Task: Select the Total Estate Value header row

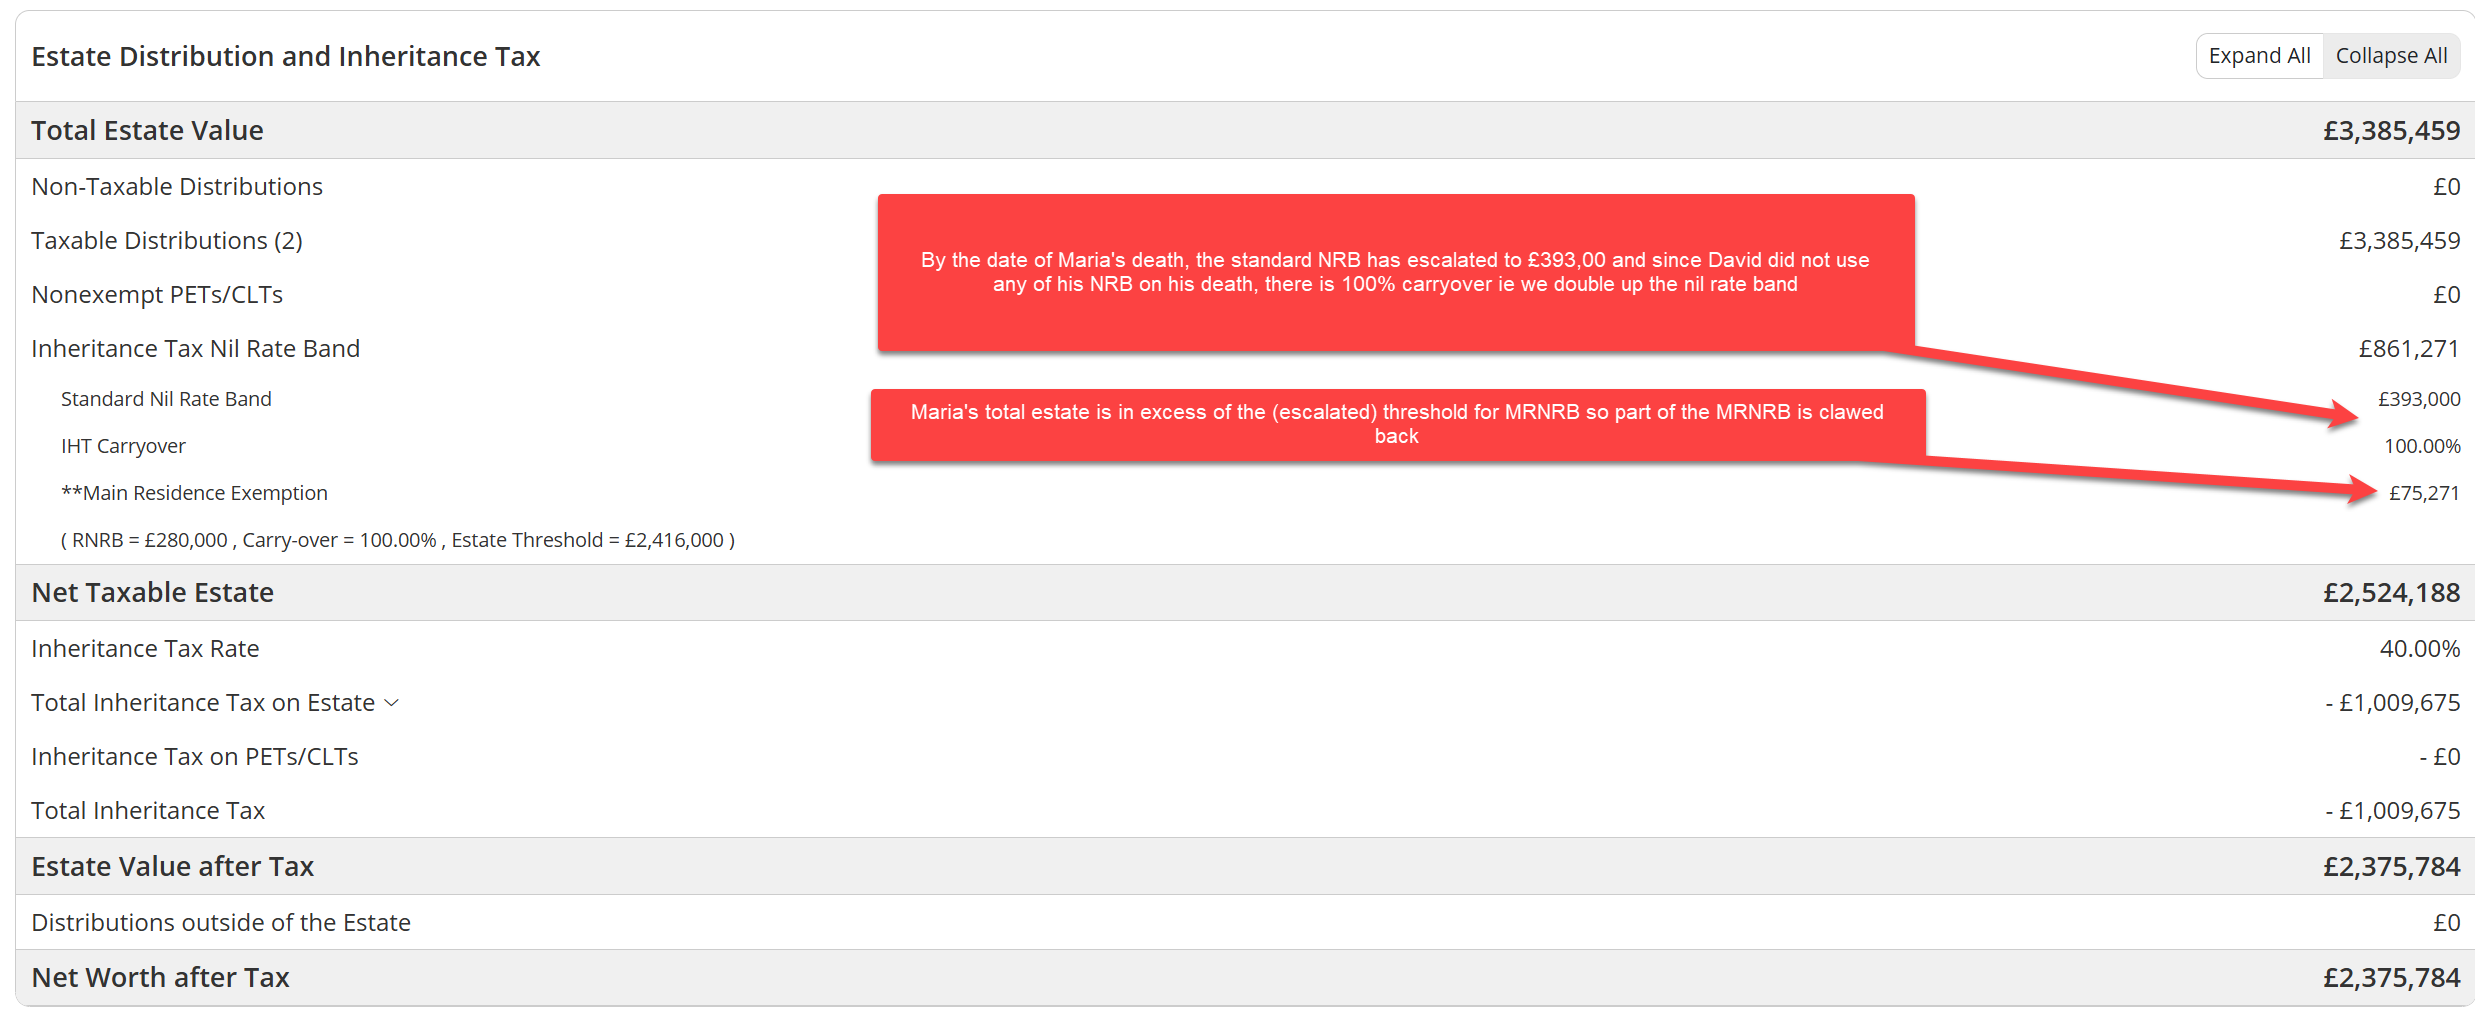Action: click(1245, 130)
